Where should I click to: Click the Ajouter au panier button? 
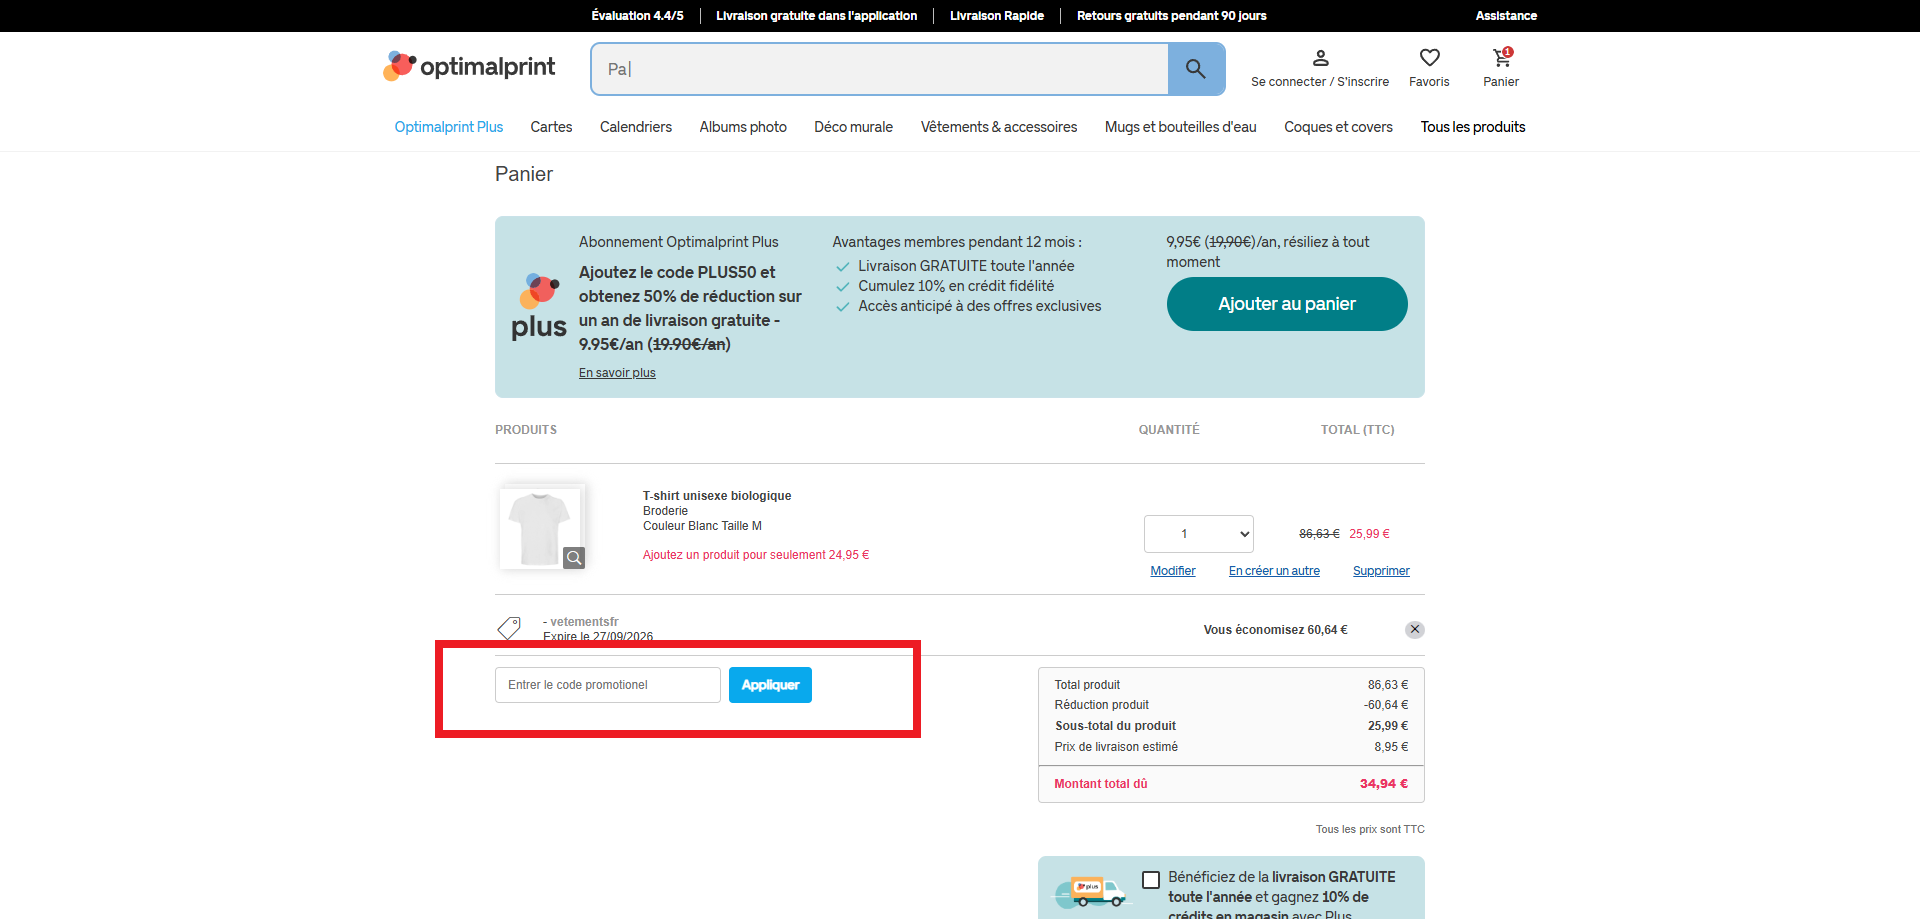tap(1287, 304)
